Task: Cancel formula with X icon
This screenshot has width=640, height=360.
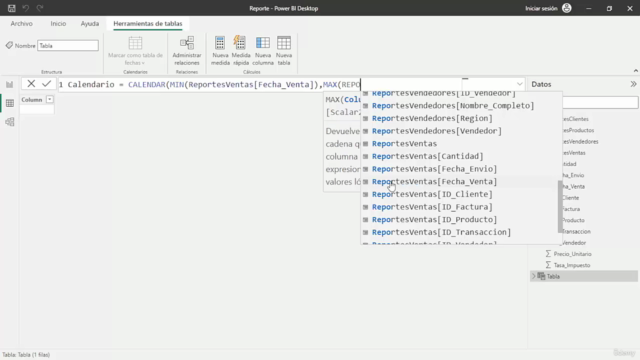Action: tap(31, 84)
